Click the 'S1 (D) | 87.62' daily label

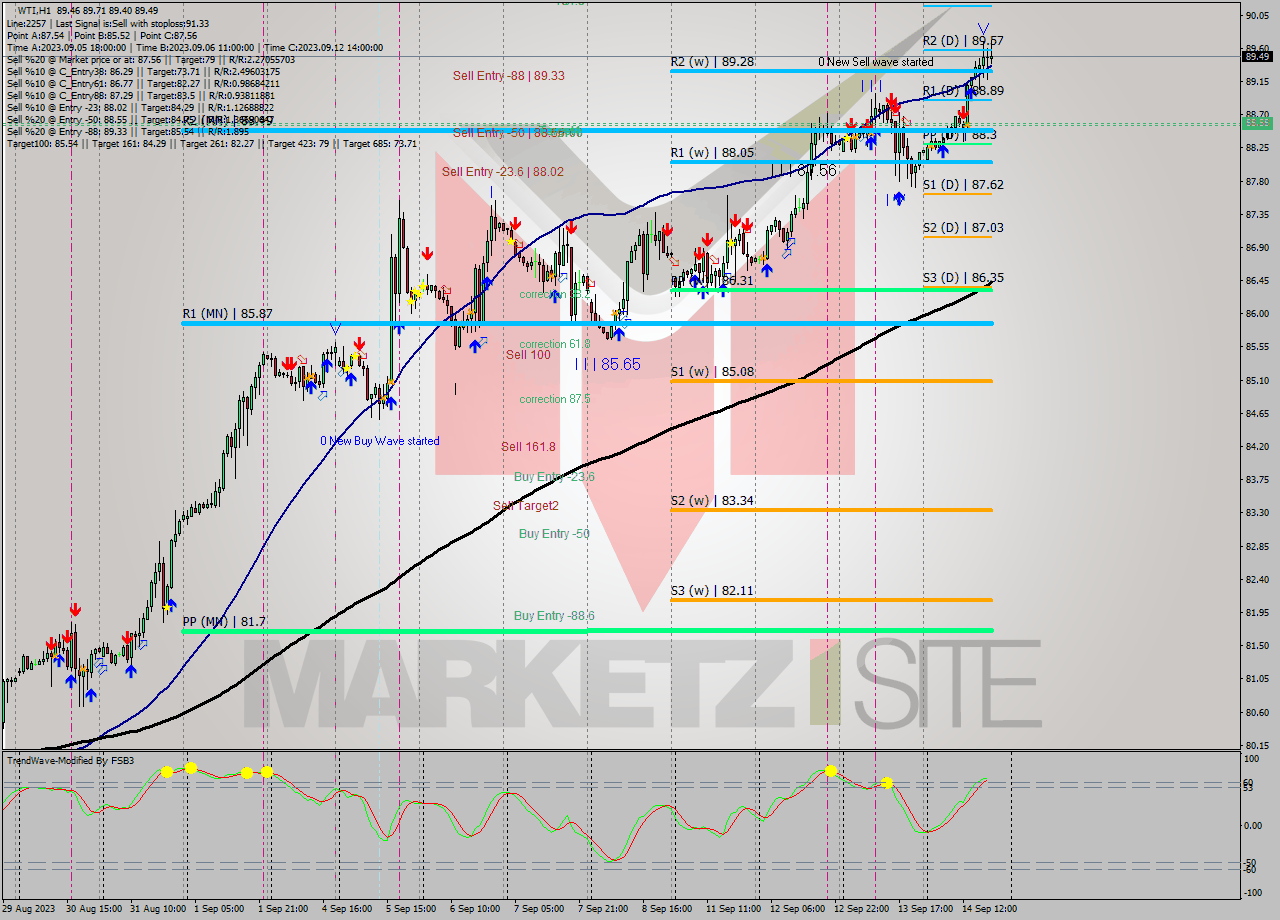click(963, 185)
